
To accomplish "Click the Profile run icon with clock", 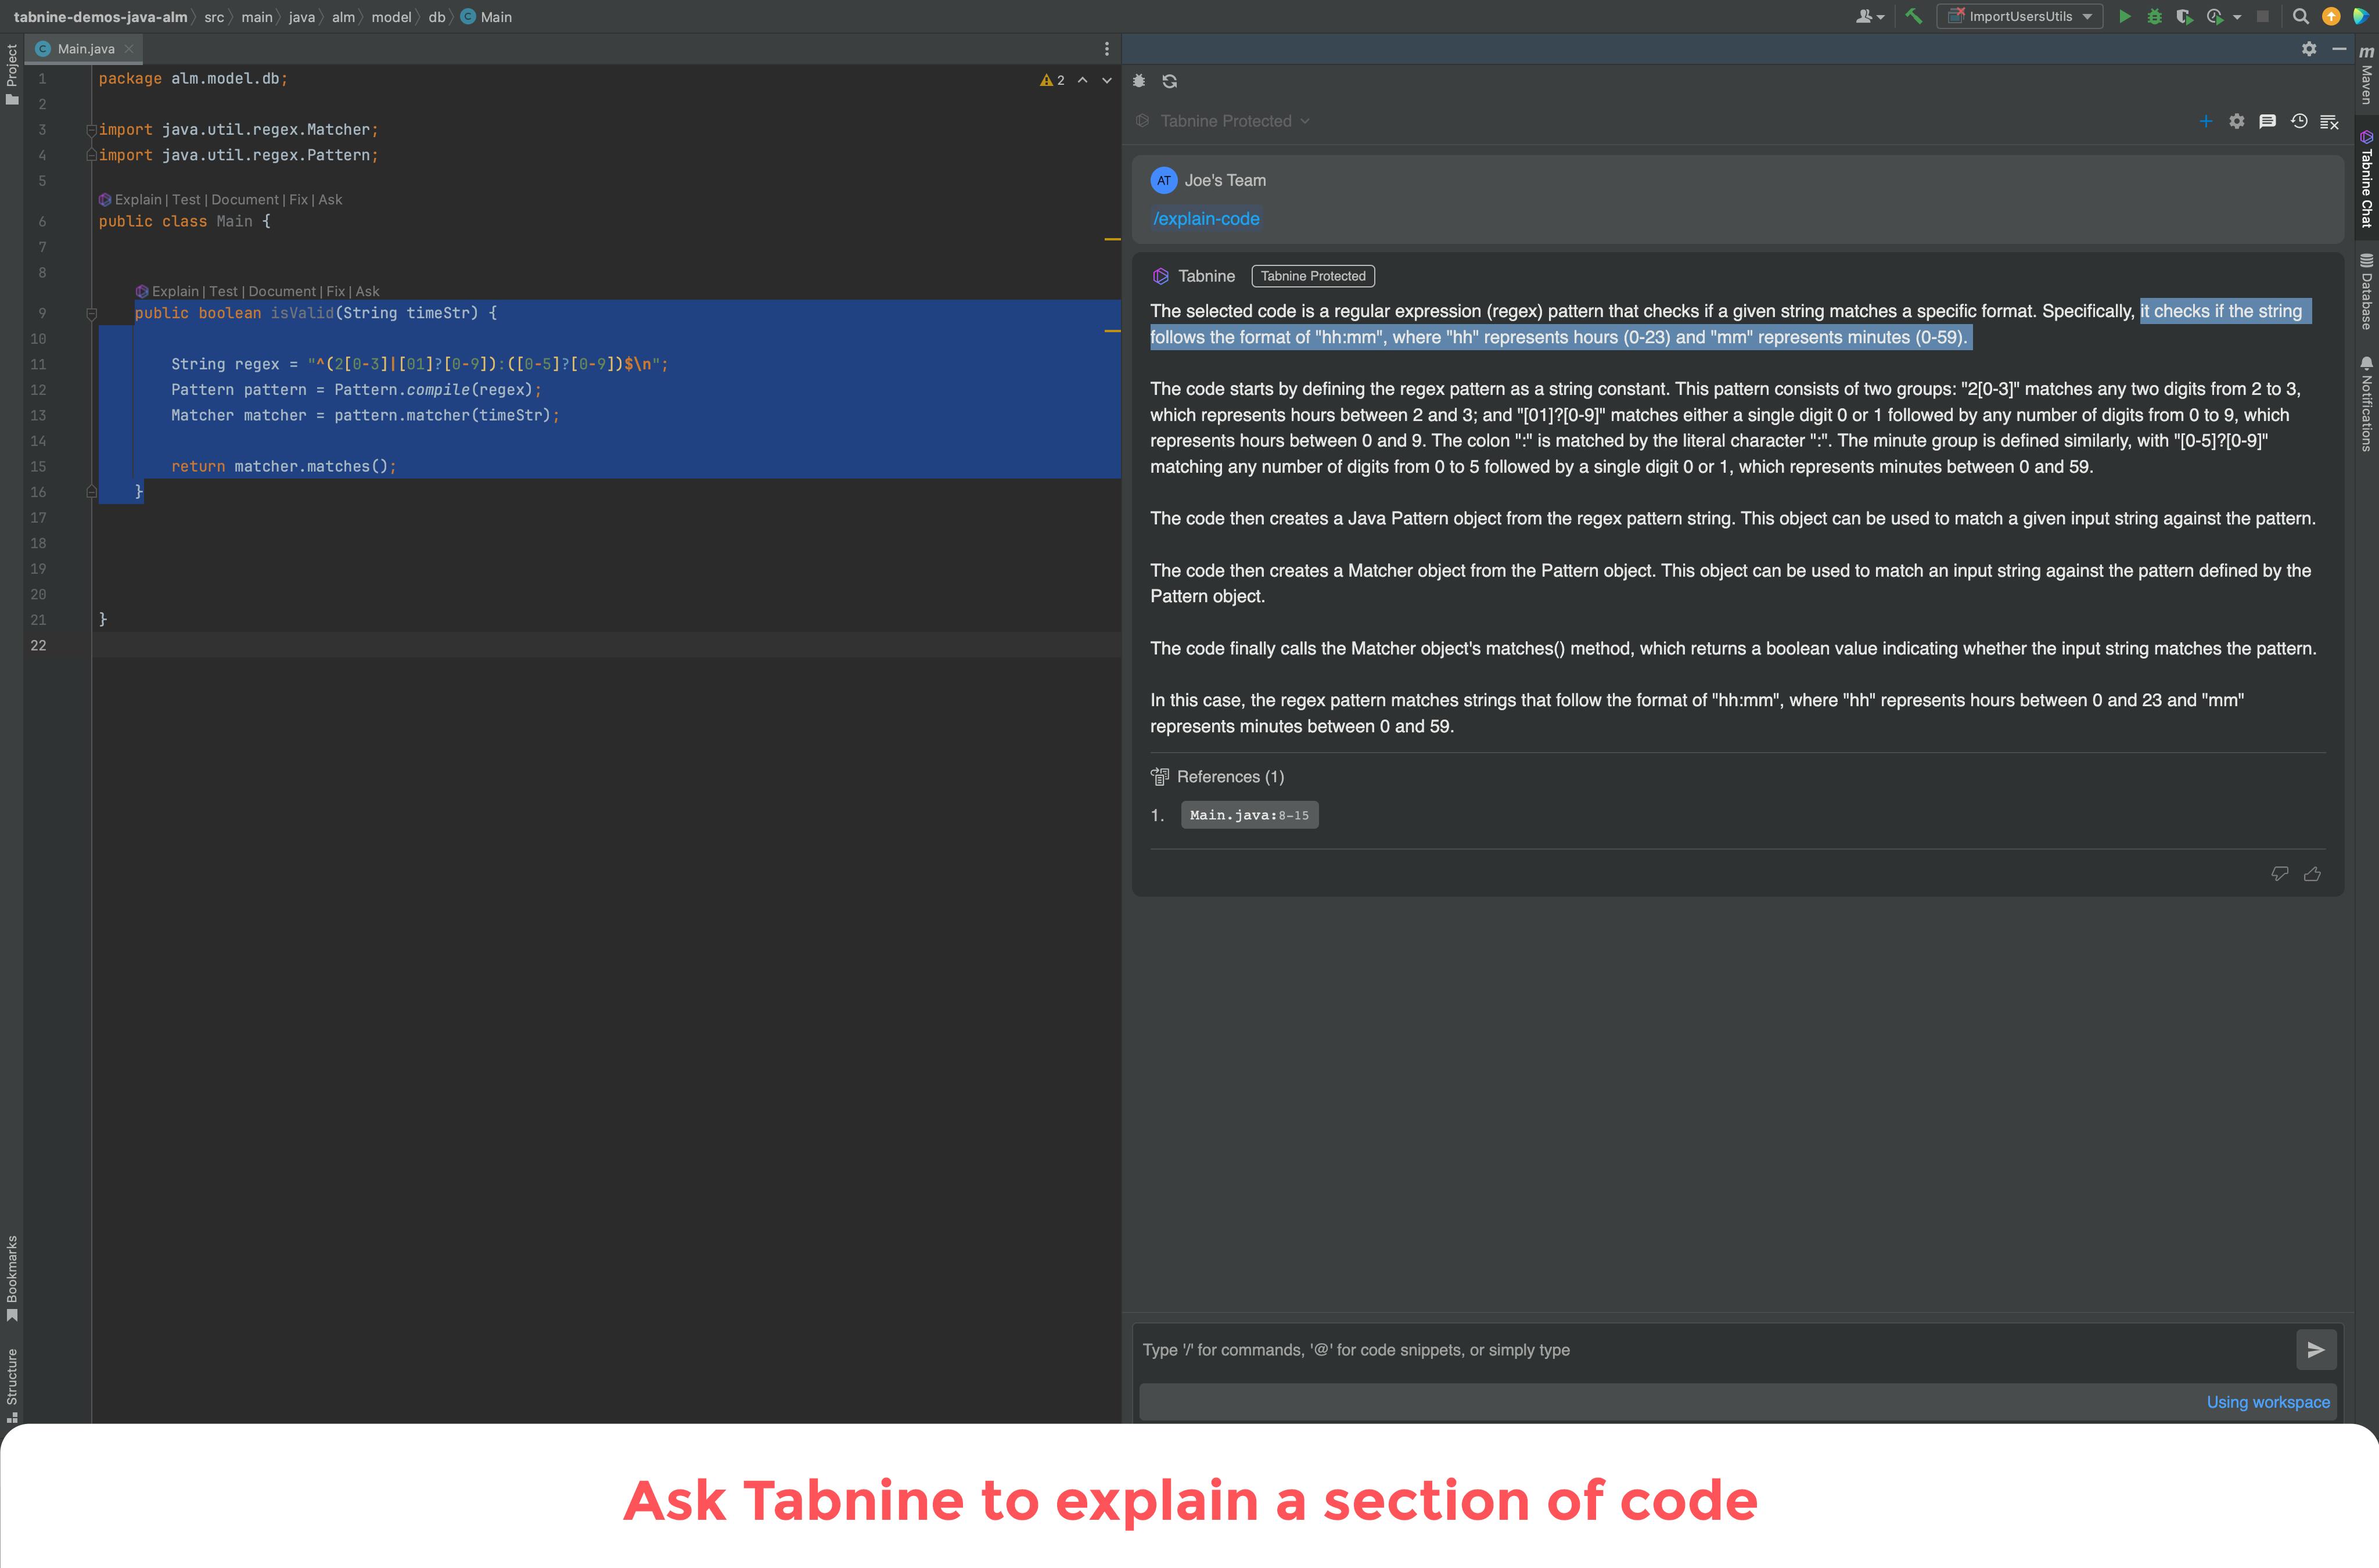I will 2214,16.
